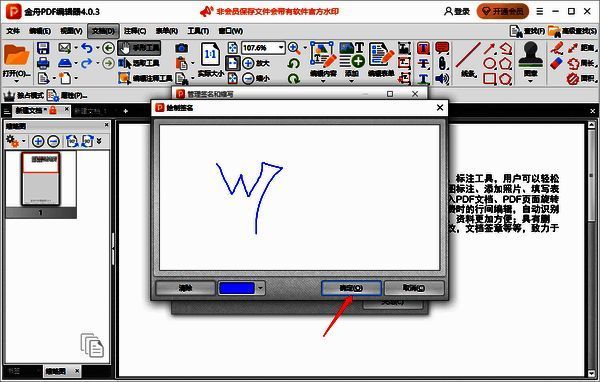Select the eraser tool icon

[556, 64]
